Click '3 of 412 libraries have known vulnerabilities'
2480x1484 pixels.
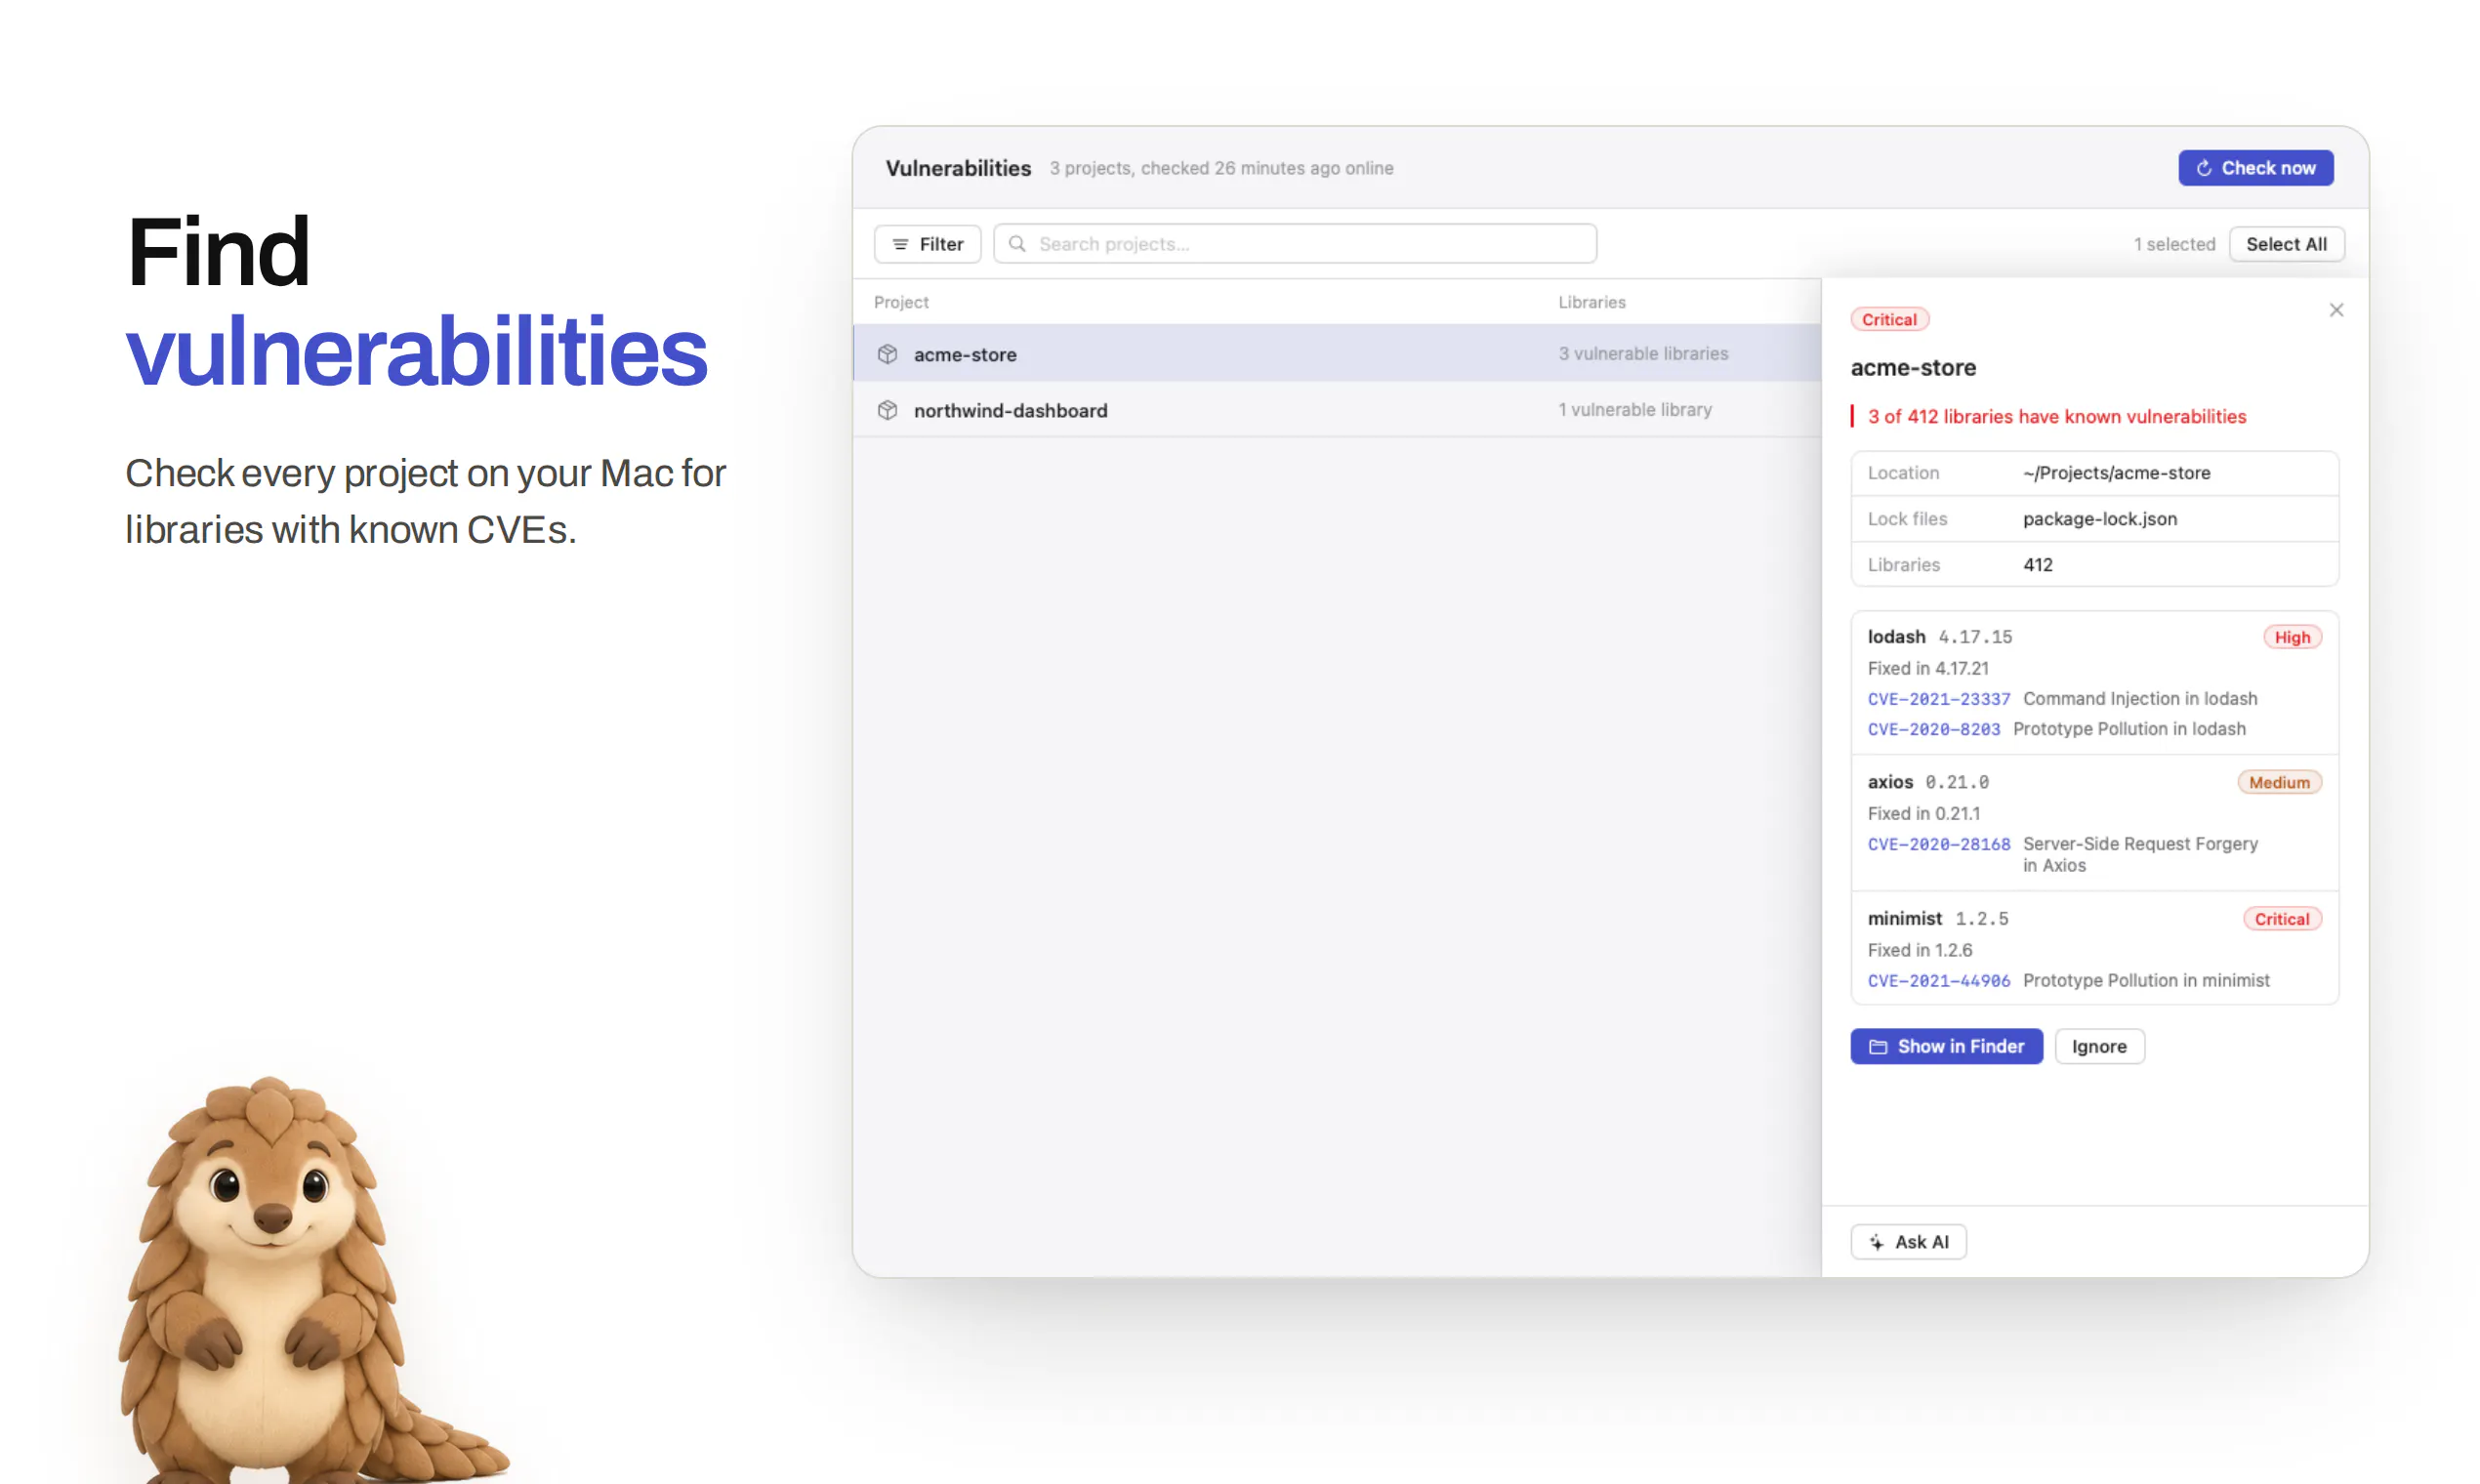pyautogui.click(x=2056, y=416)
